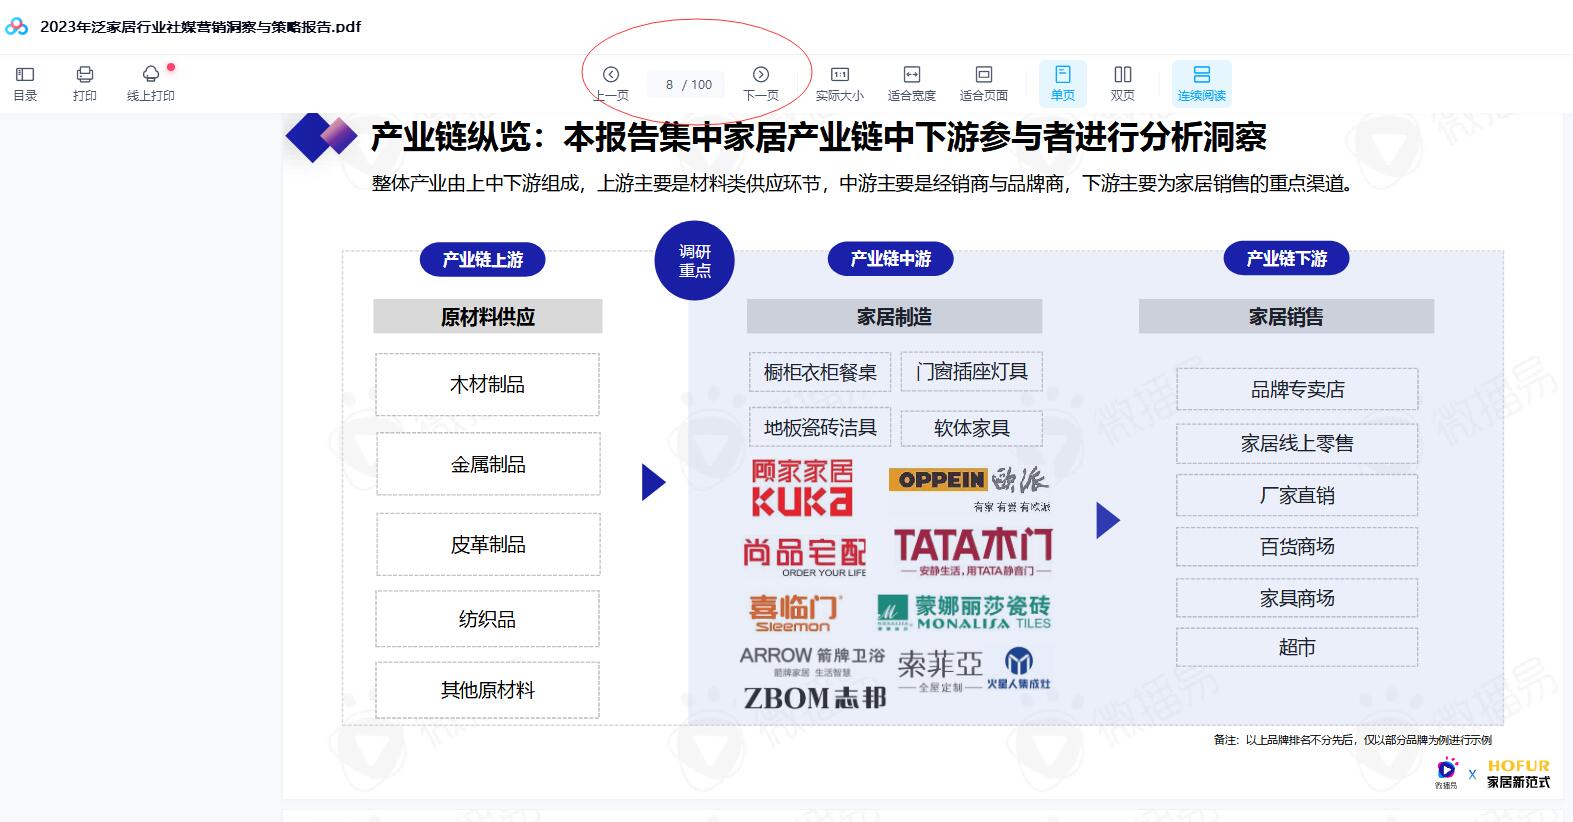The width and height of the screenshot is (1573, 822).
Task: Click the 调研重点 circle badge
Action: [695, 261]
